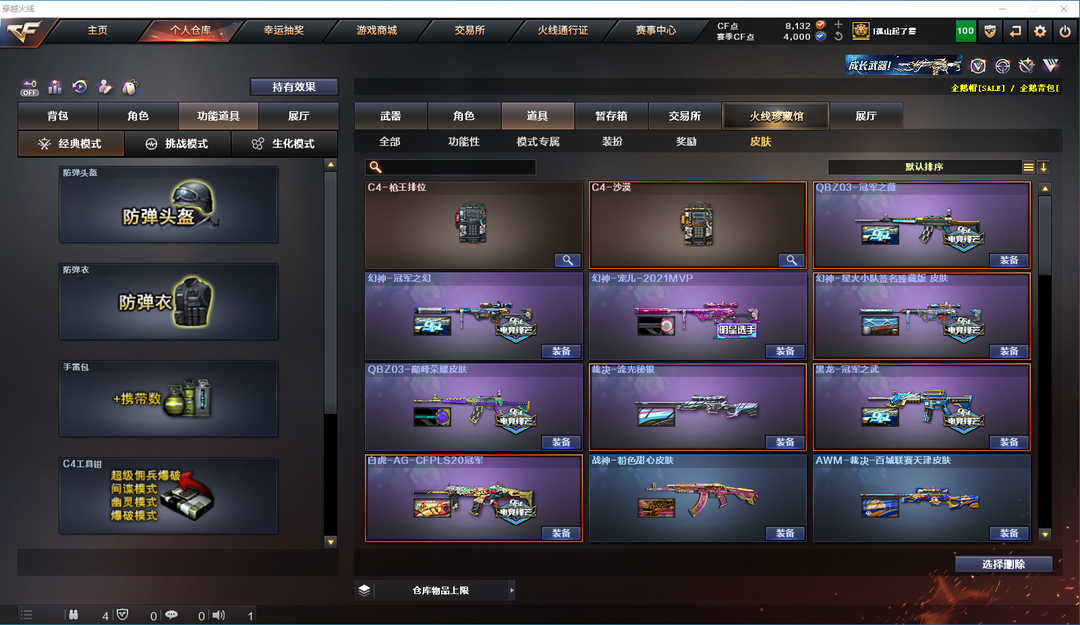Click the skin grid scrollbar up arrow
1080x625 pixels.
coord(1045,188)
